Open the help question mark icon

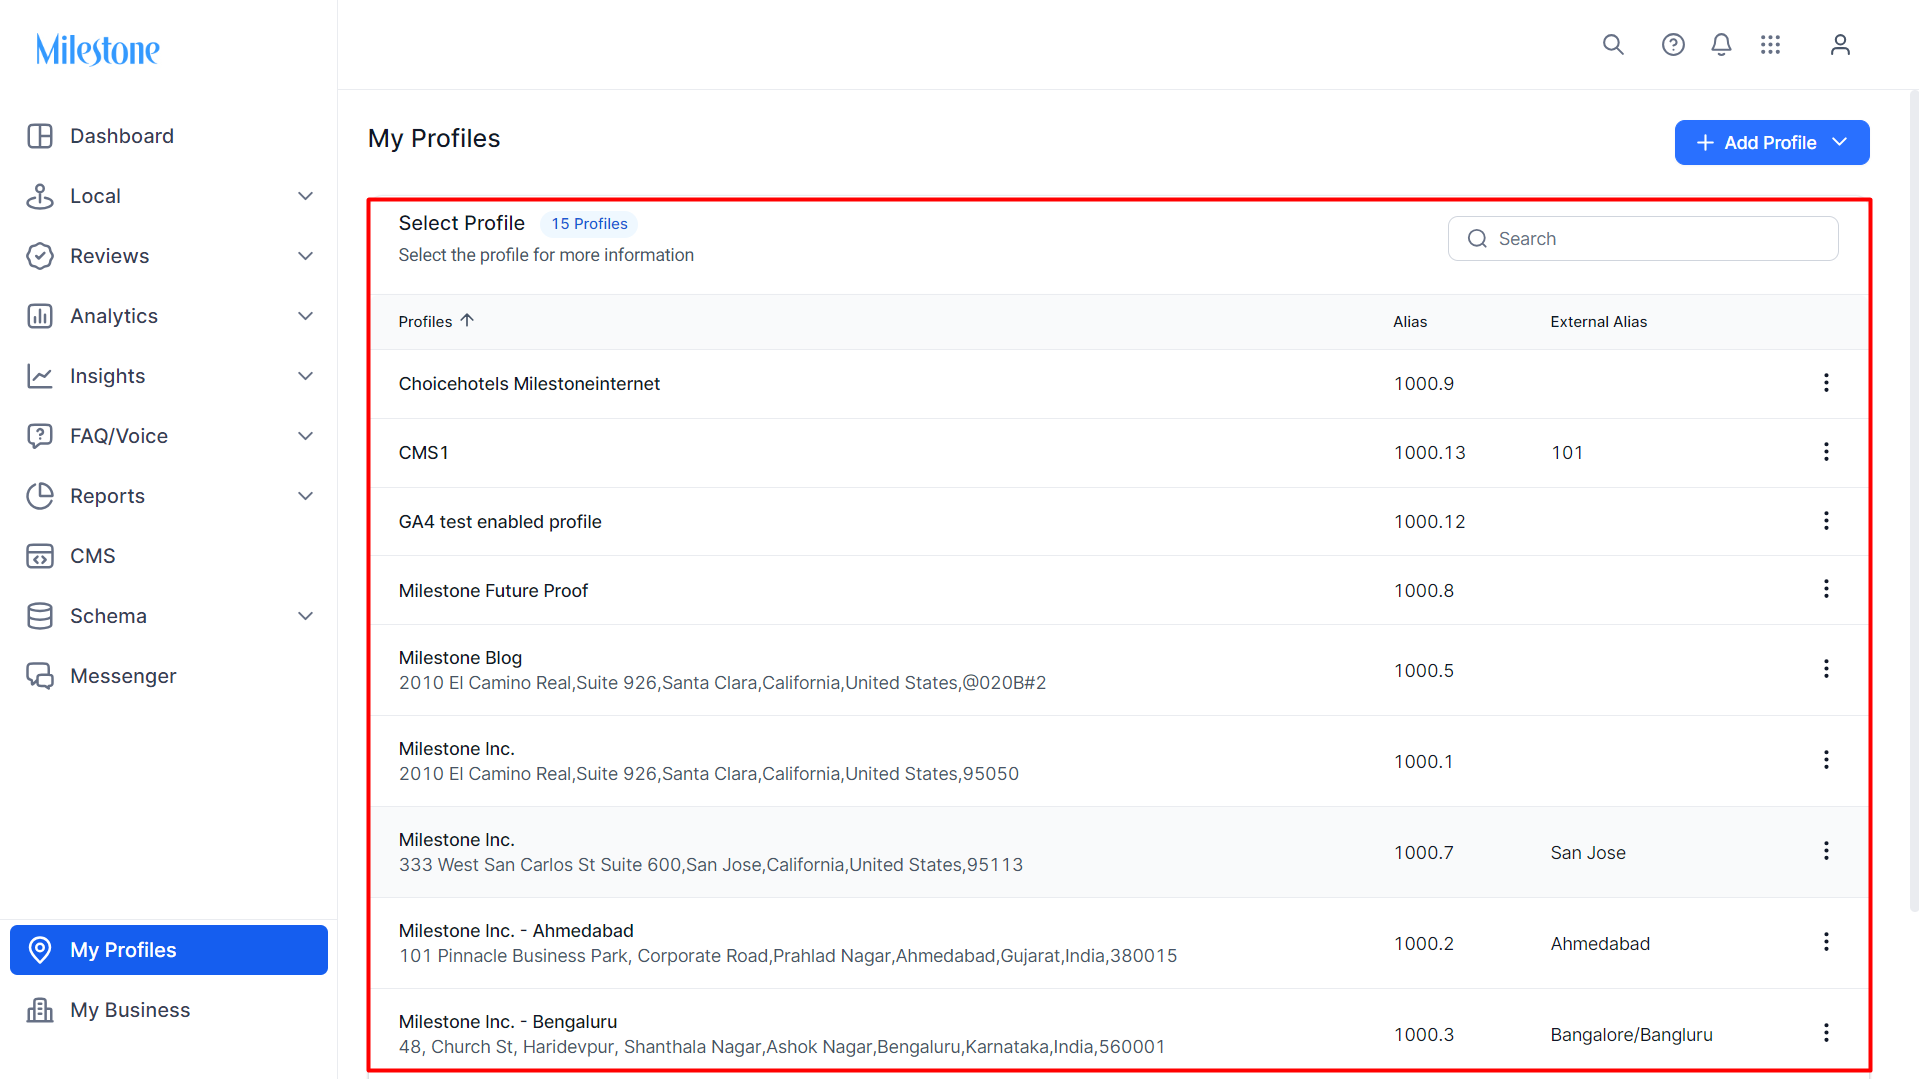tap(1673, 44)
